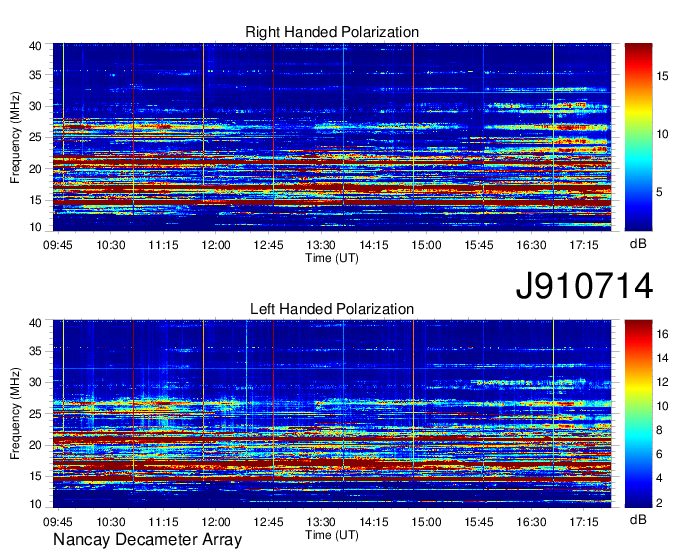This screenshot has width=680, height=552.
Task: Click the 16 dB value on Left Handed color scale
Action: click(x=662, y=334)
